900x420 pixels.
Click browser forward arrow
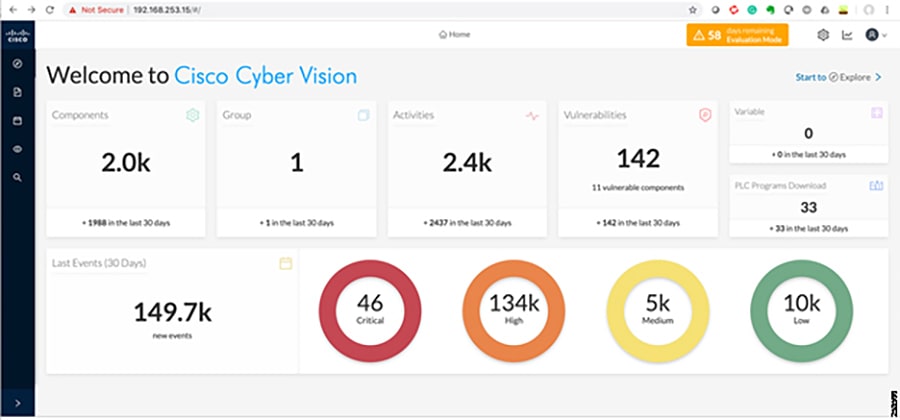tap(31, 10)
